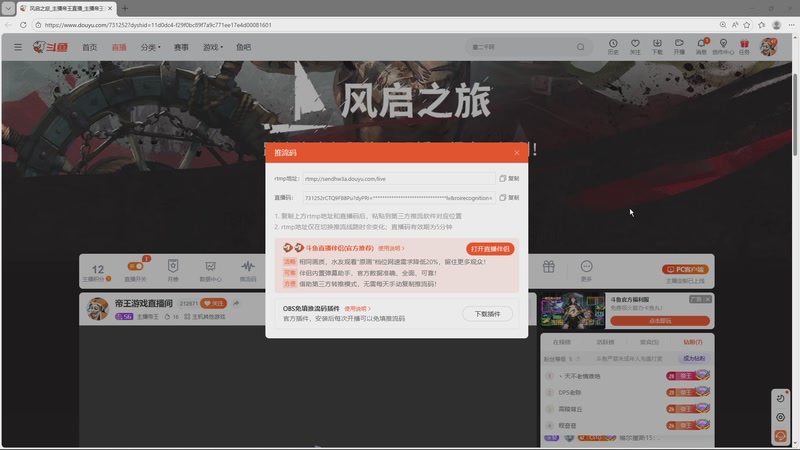The width and height of the screenshot is (800, 450).
Task: Open 使用说明 link for OBS plugin
Action: (x=357, y=309)
